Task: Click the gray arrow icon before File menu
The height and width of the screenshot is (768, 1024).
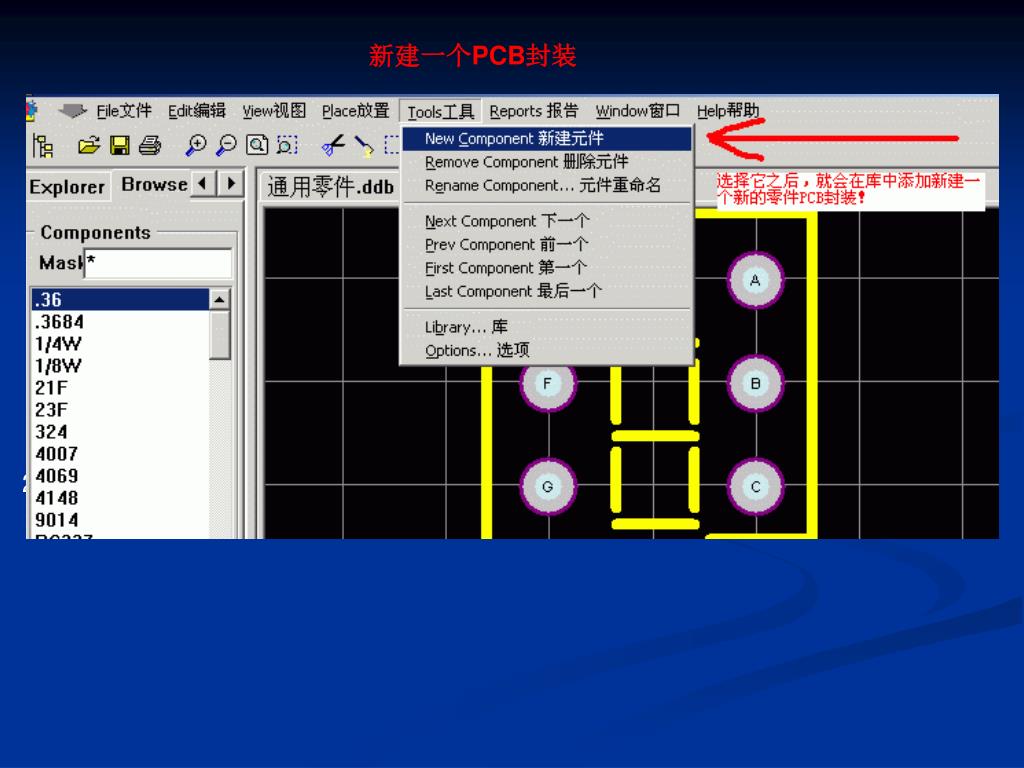Action: click(72, 111)
